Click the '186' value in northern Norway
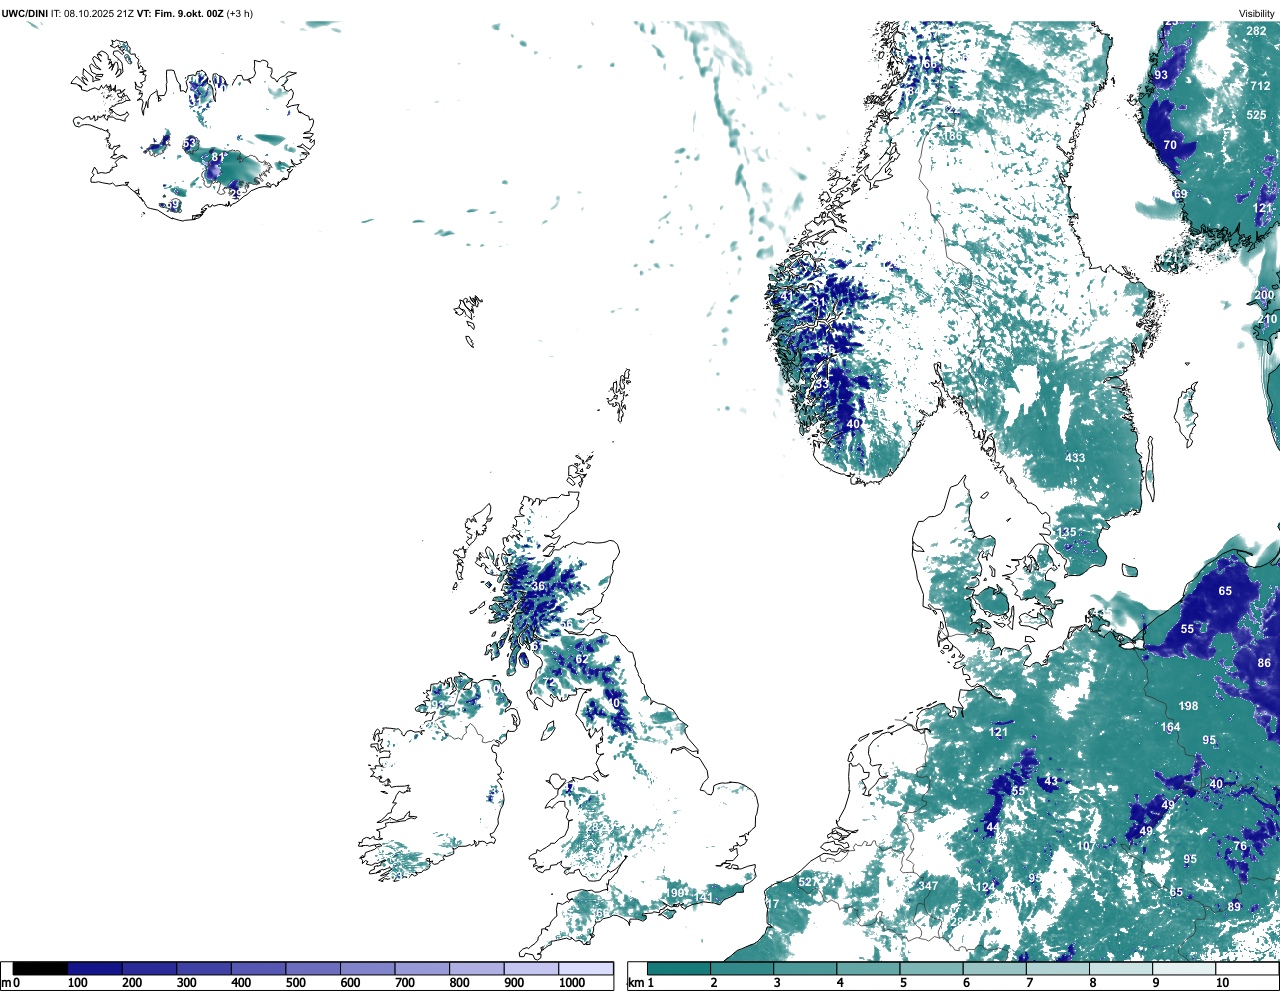The height and width of the screenshot is (991, 1280). [953, 137]
